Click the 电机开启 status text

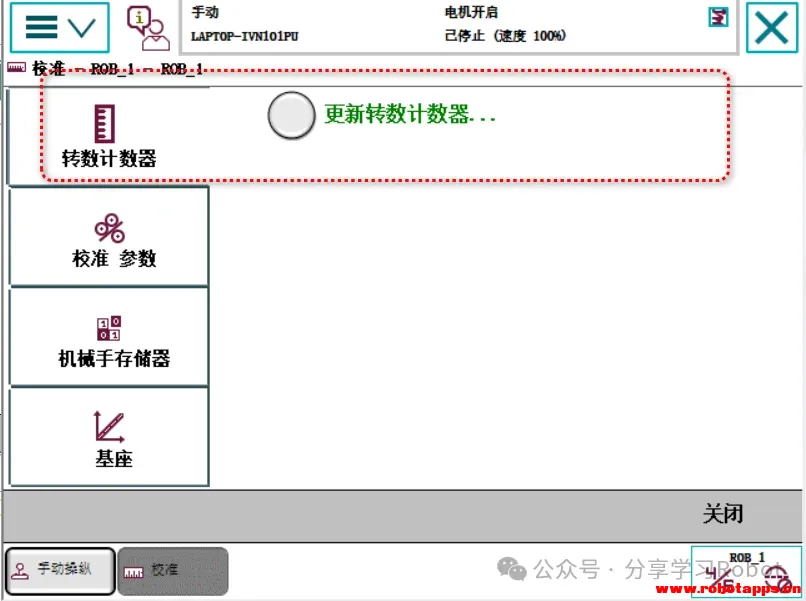pyautogui.click(x=471, y=12)
